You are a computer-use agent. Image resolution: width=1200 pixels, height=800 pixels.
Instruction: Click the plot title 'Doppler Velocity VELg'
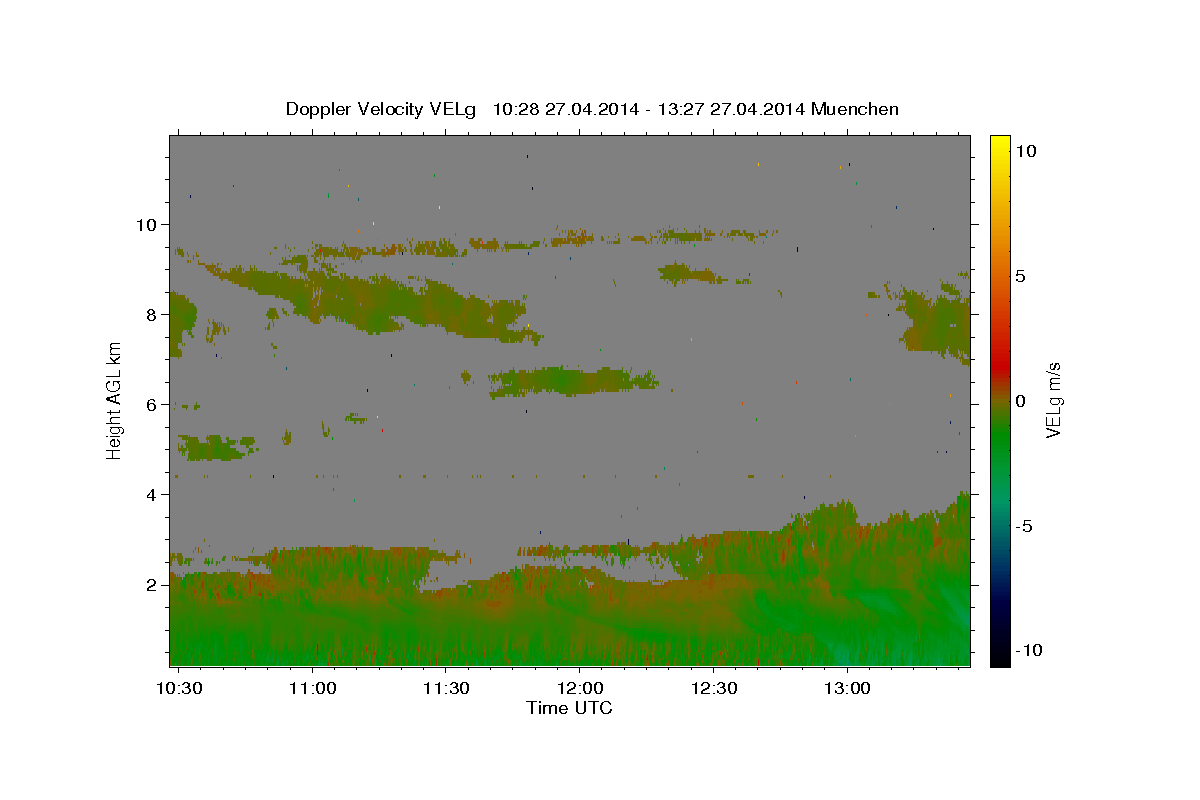pos(382,109)
